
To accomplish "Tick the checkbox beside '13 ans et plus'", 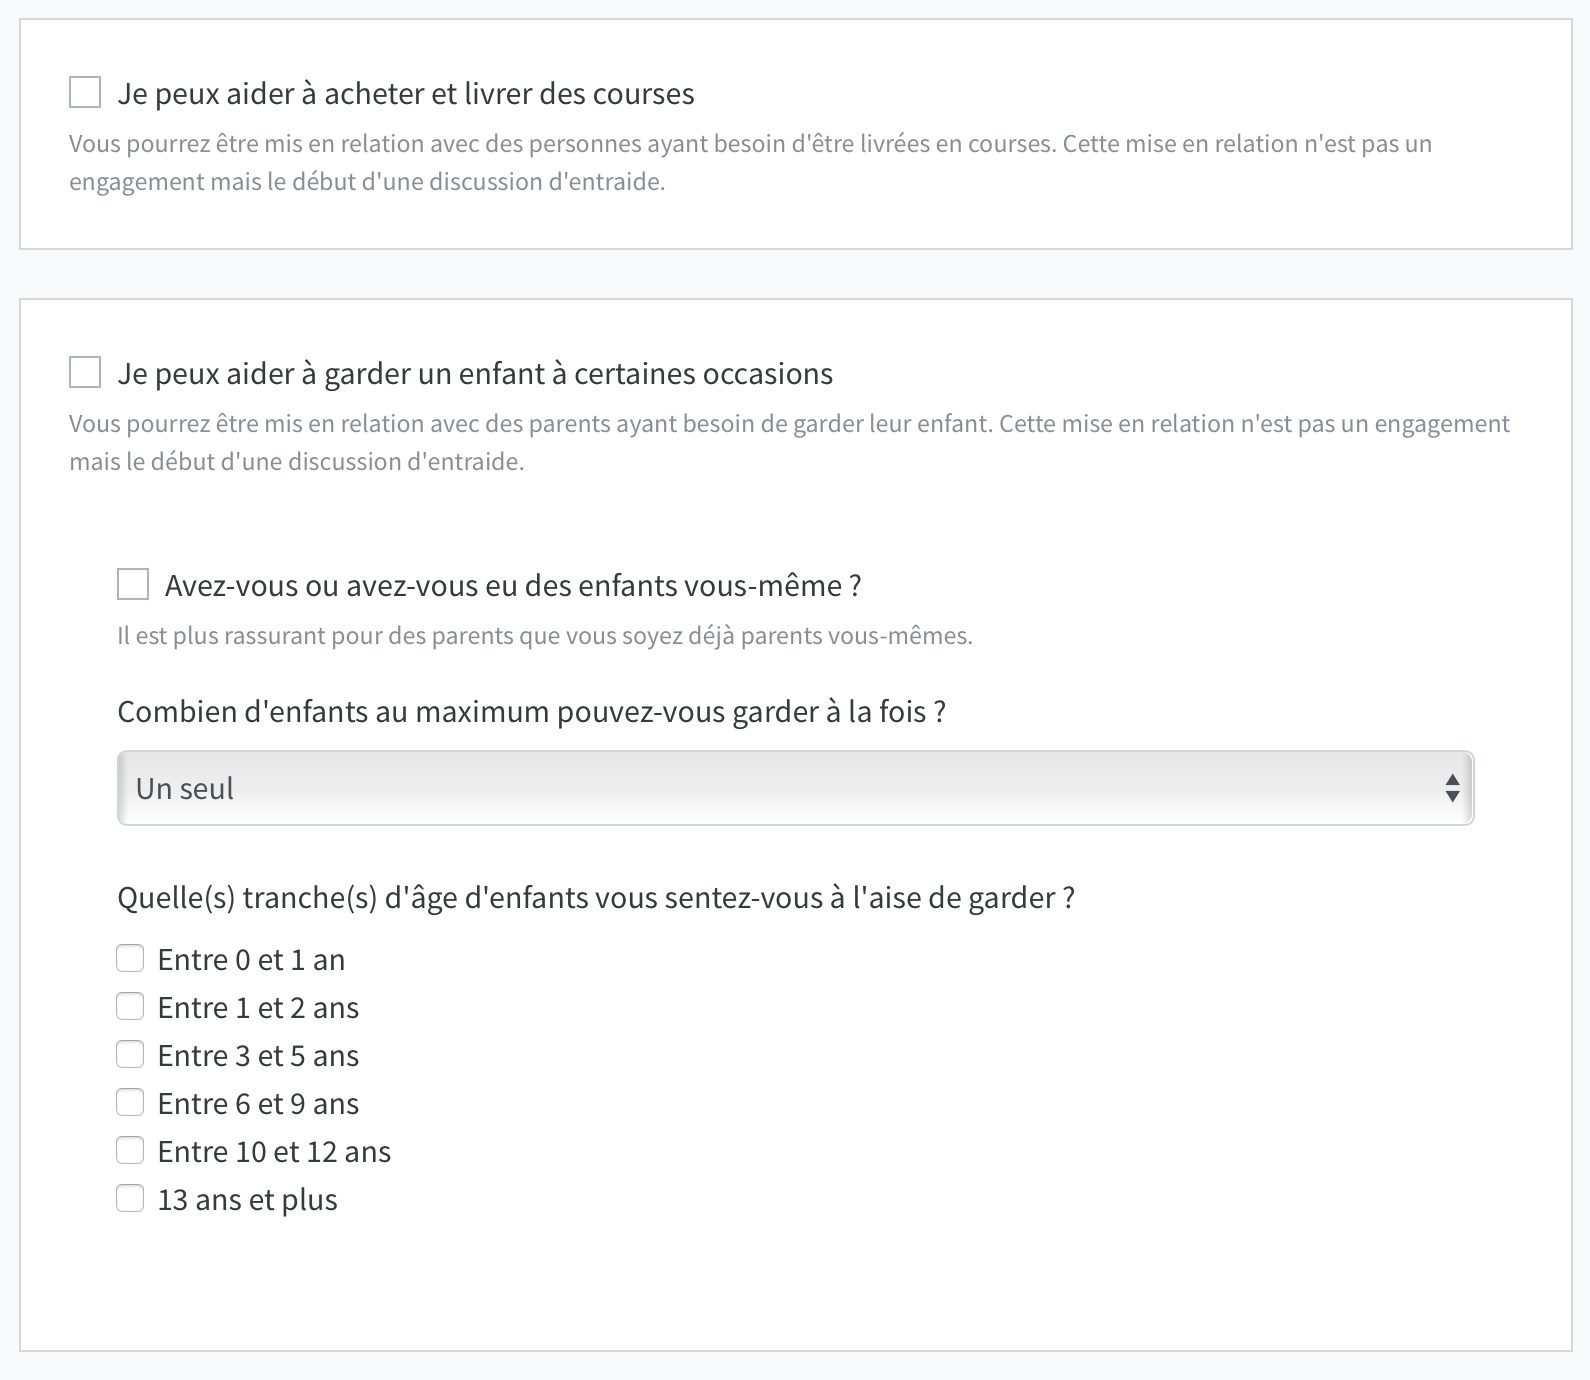I will tap(130, 1198).
